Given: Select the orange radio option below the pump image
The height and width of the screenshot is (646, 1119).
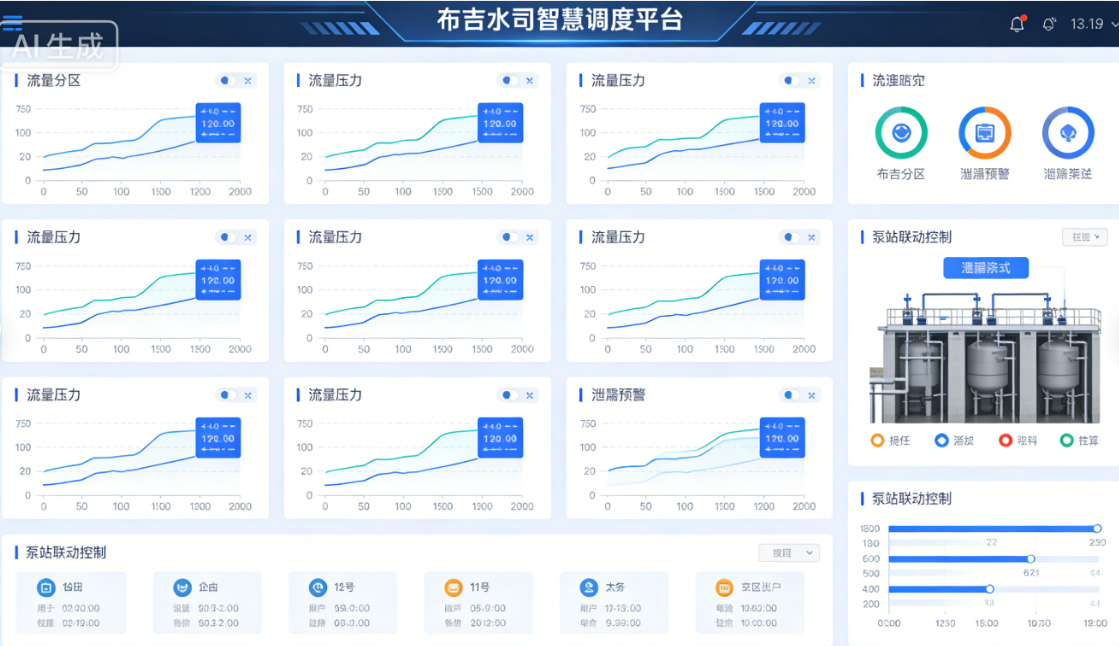Looking at the screenshot, I should point(877,440).
